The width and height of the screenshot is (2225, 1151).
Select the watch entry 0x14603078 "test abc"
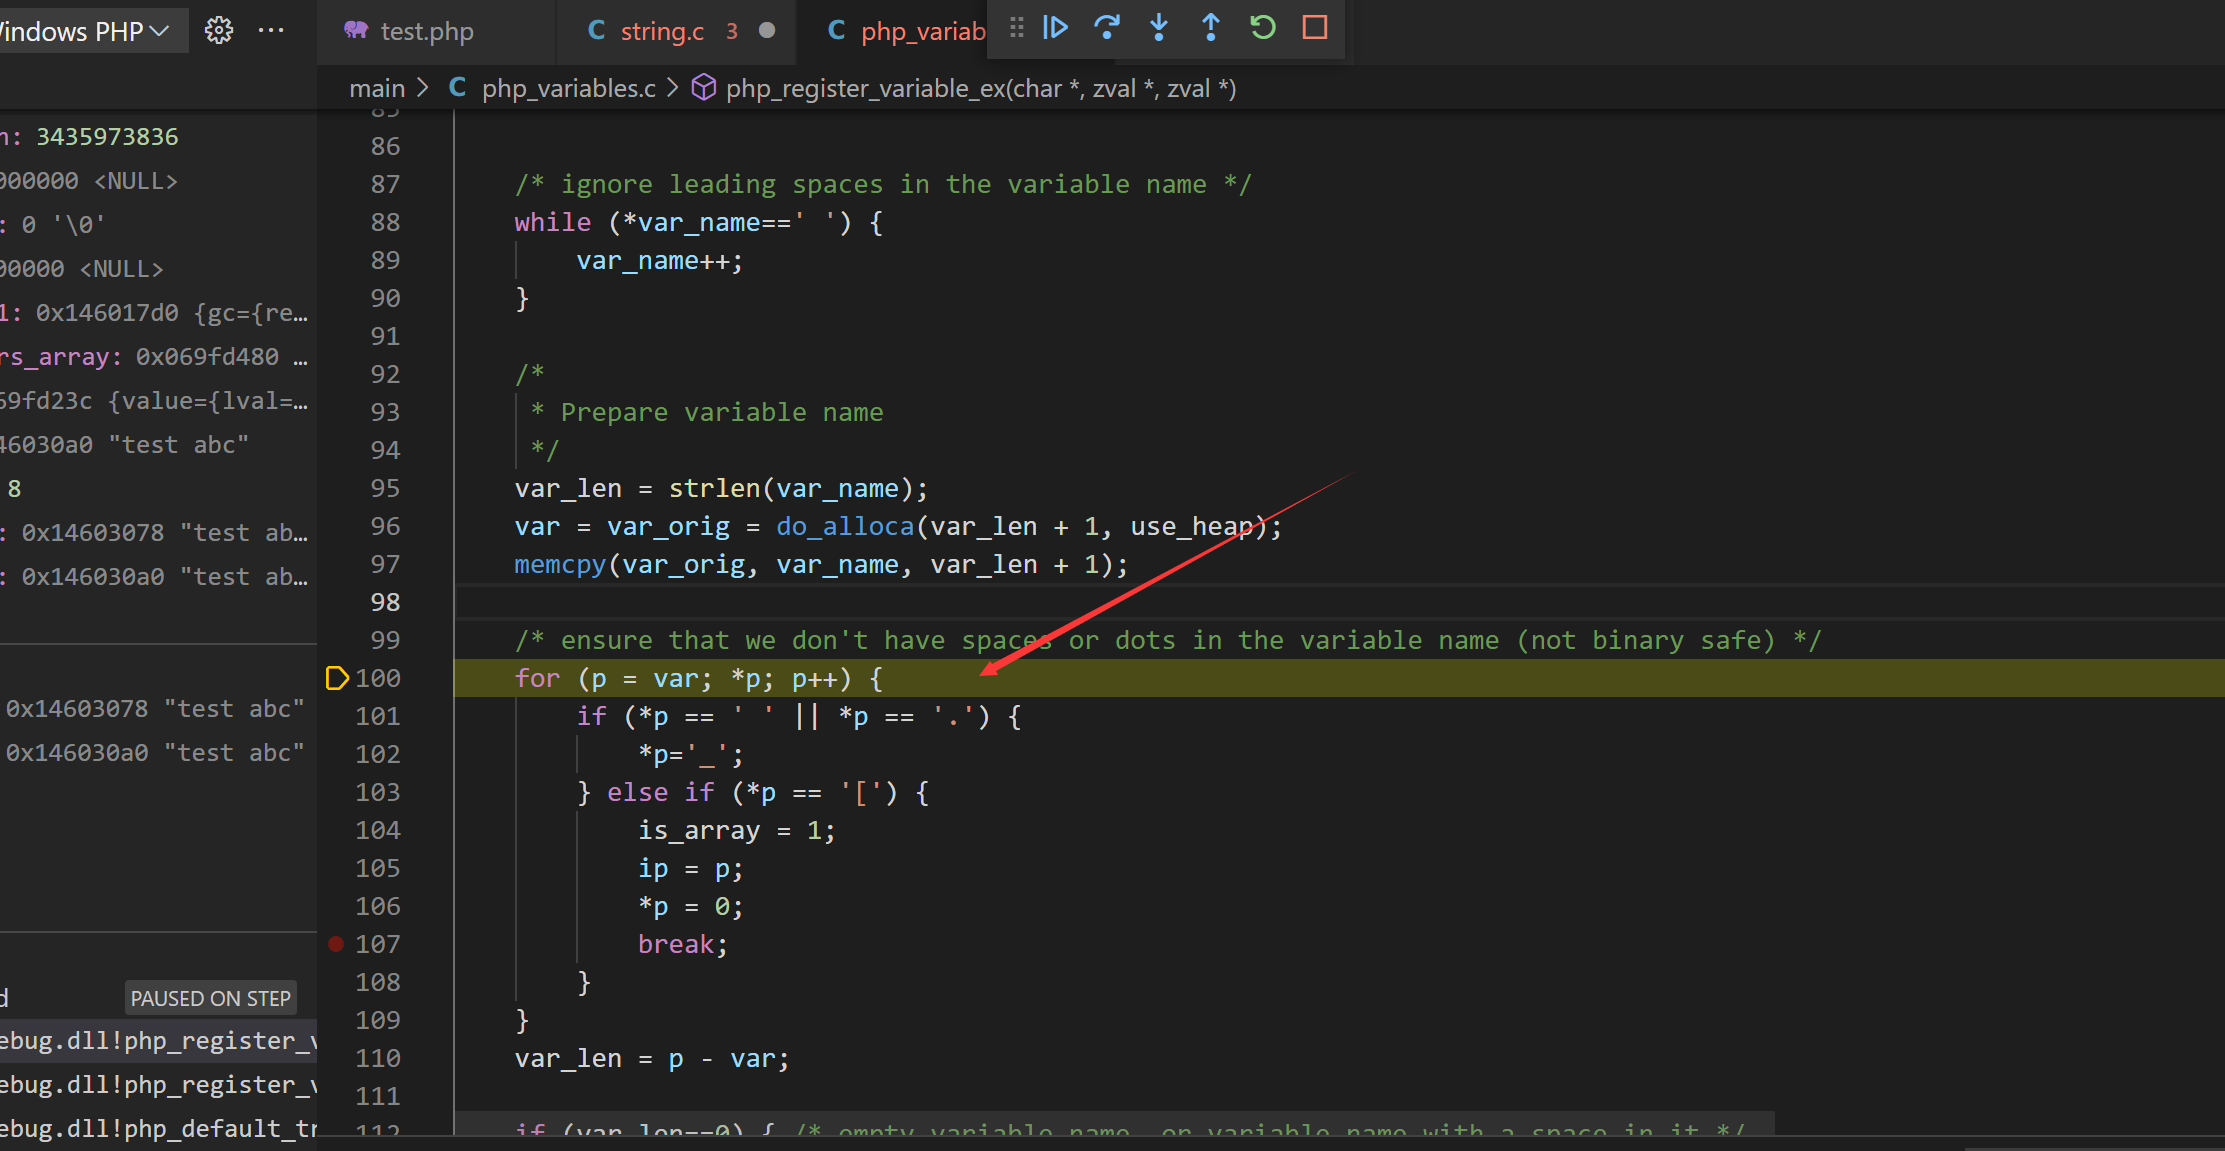tap(158, 709)
